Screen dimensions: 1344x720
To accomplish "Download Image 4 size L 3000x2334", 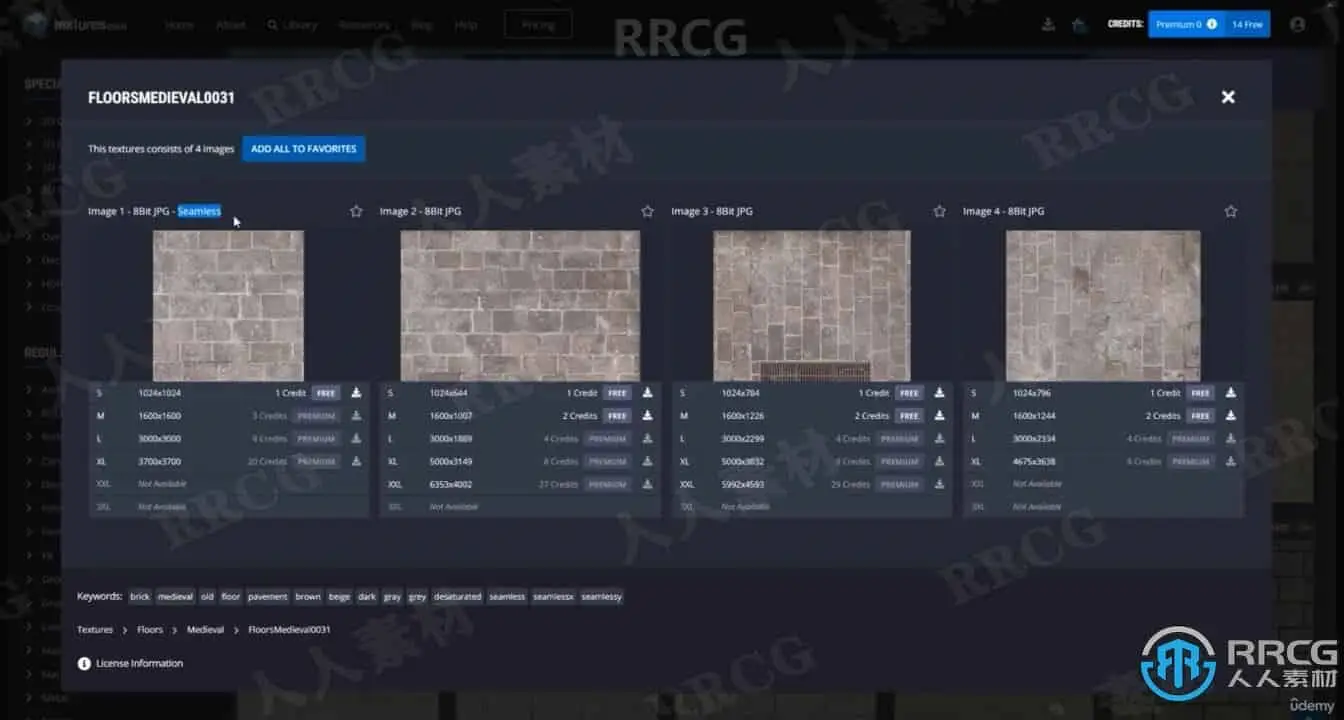I will [x=1231, y=439].
